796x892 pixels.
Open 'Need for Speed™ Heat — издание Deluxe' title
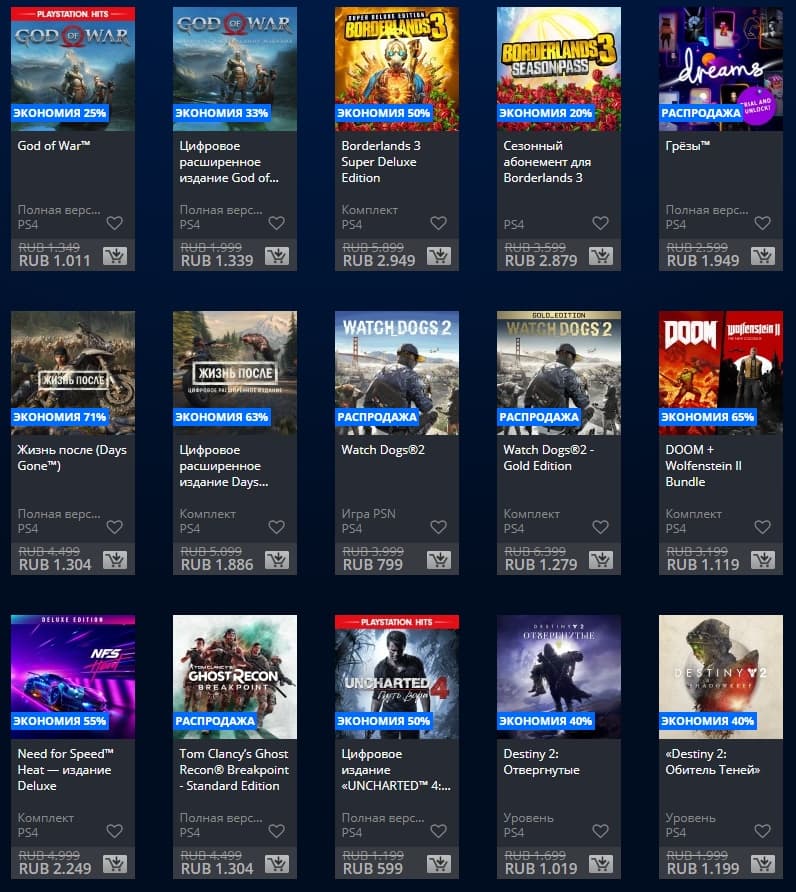[65, 769]
